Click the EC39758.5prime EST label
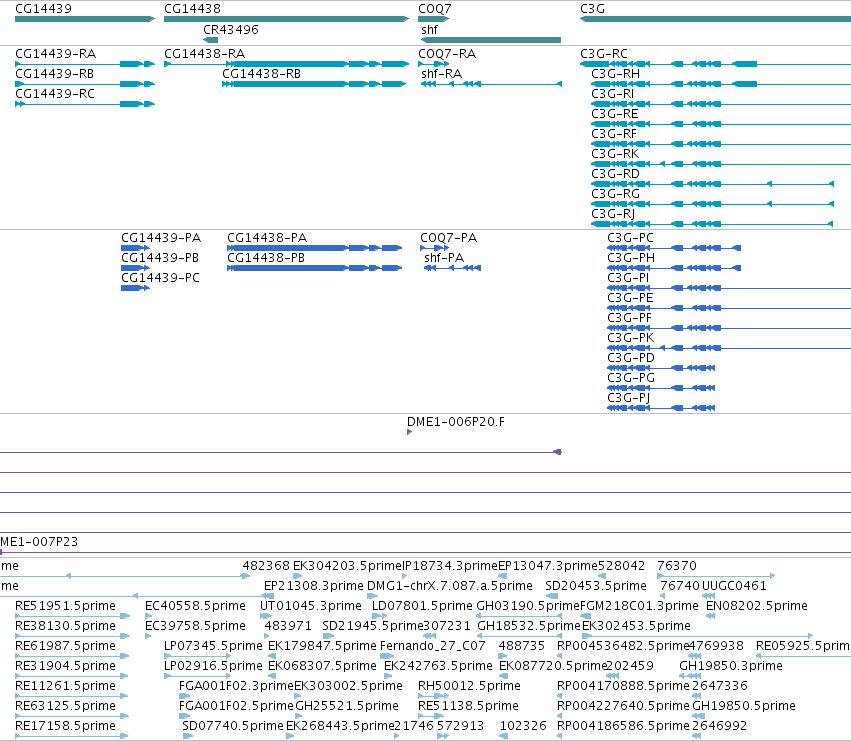This screenshot has width=851, height=741. coord(195,626)
